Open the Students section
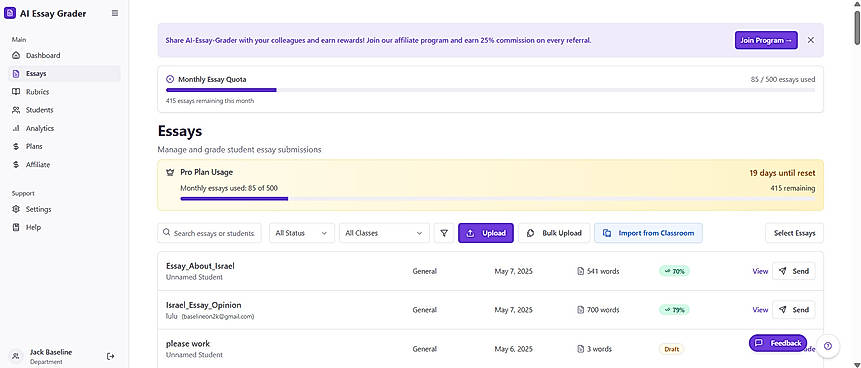Viewport: 861px width, 368px height. (64, 110)
